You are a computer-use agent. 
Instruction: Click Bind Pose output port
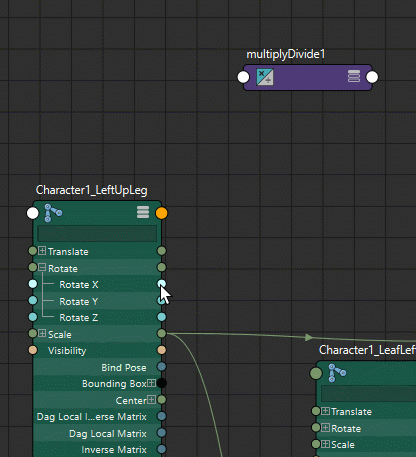(162, 366)
